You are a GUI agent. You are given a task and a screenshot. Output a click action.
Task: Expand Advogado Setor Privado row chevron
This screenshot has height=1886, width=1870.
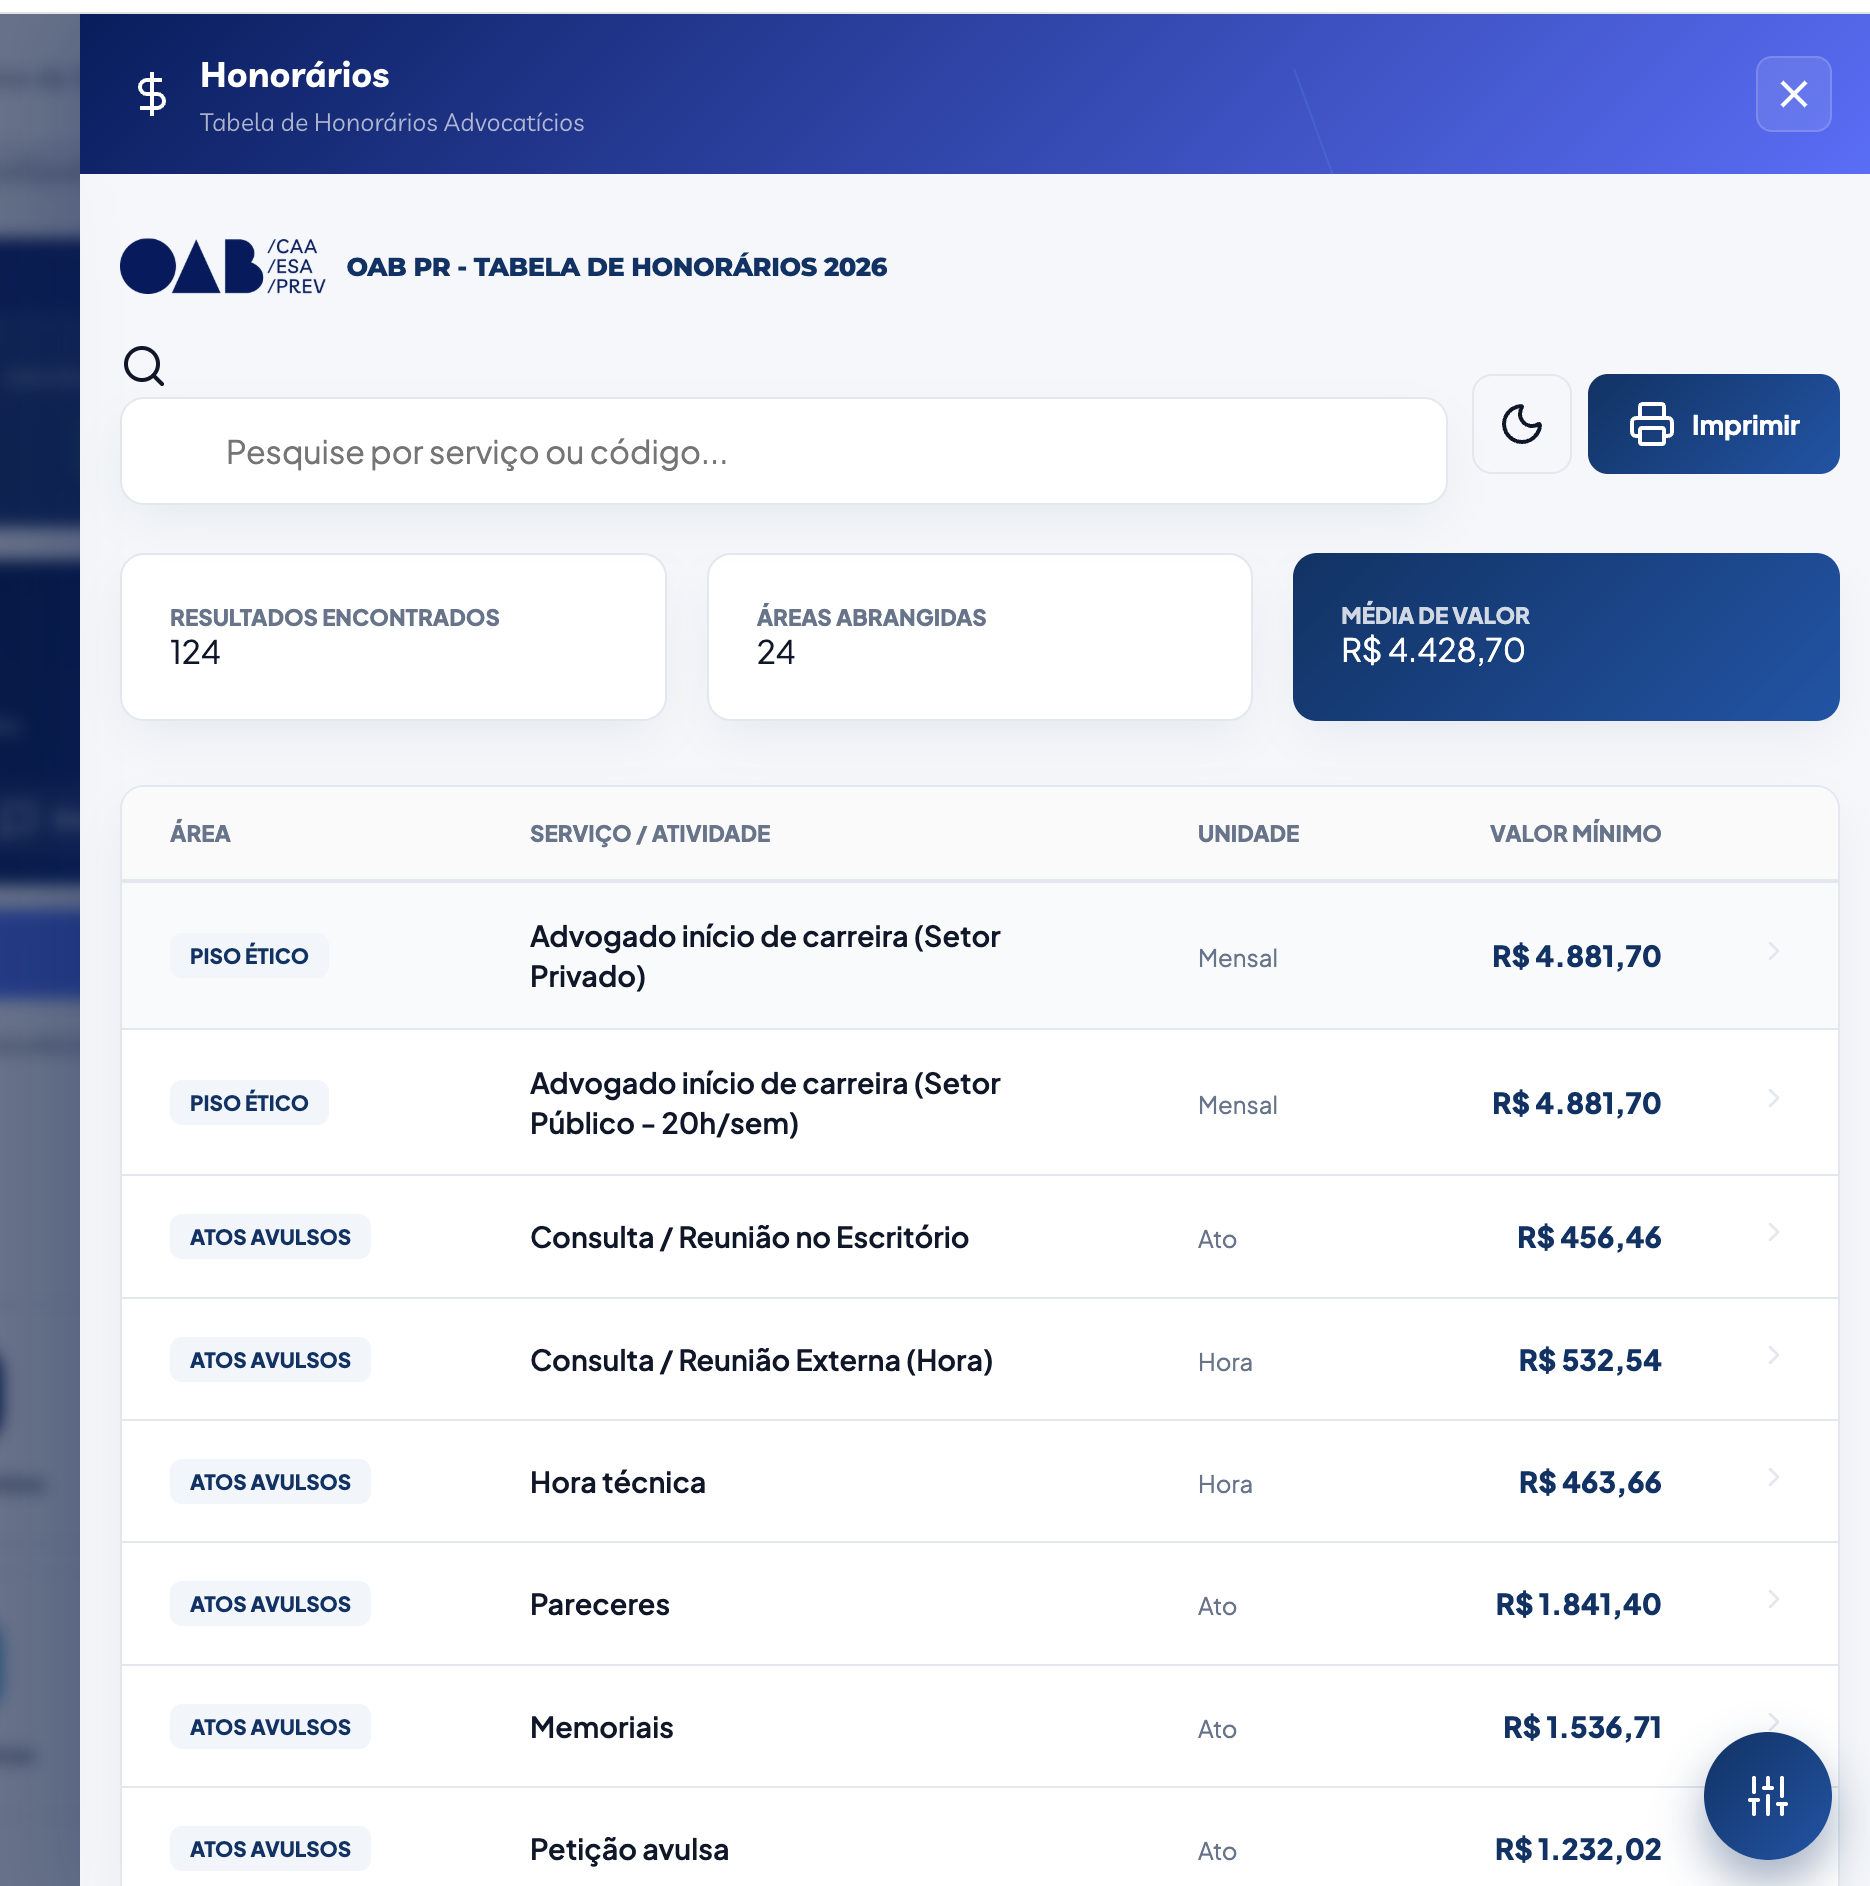(1773, 952)
